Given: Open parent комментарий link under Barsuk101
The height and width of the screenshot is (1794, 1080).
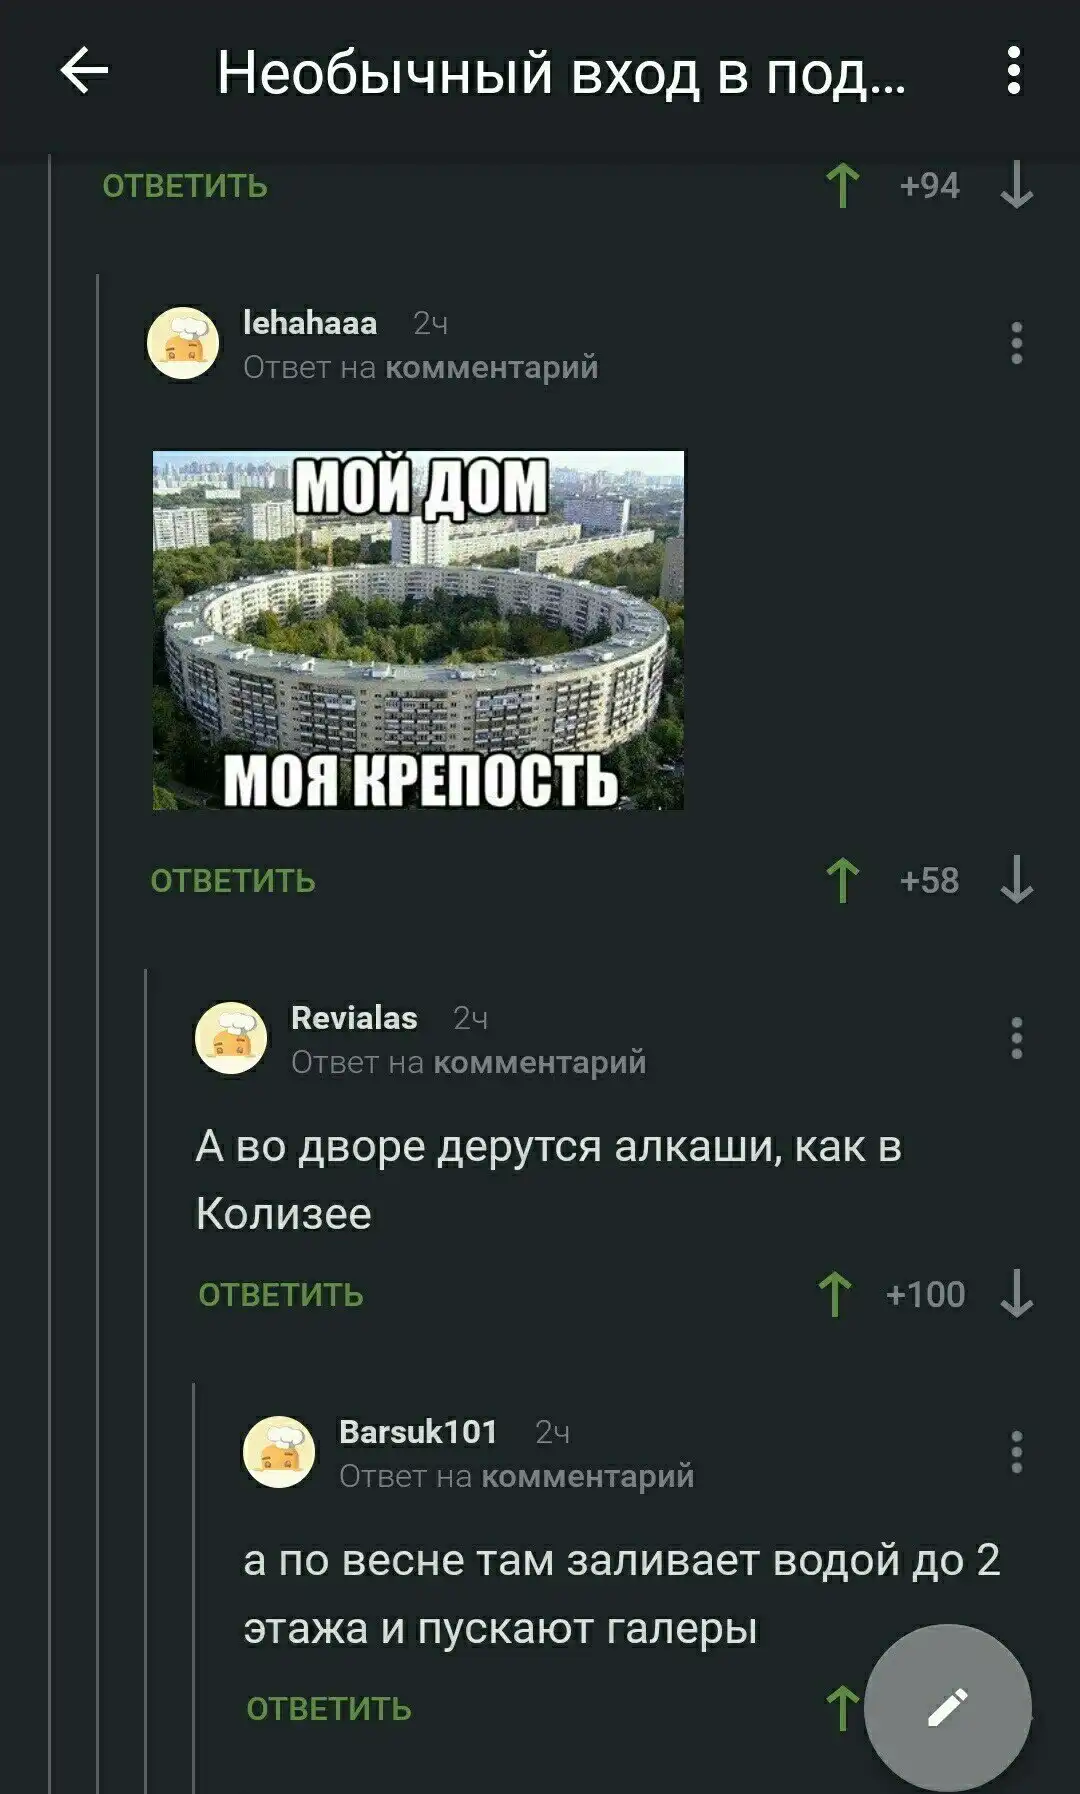Looking at the screenshot, I should pos(587,1476).
